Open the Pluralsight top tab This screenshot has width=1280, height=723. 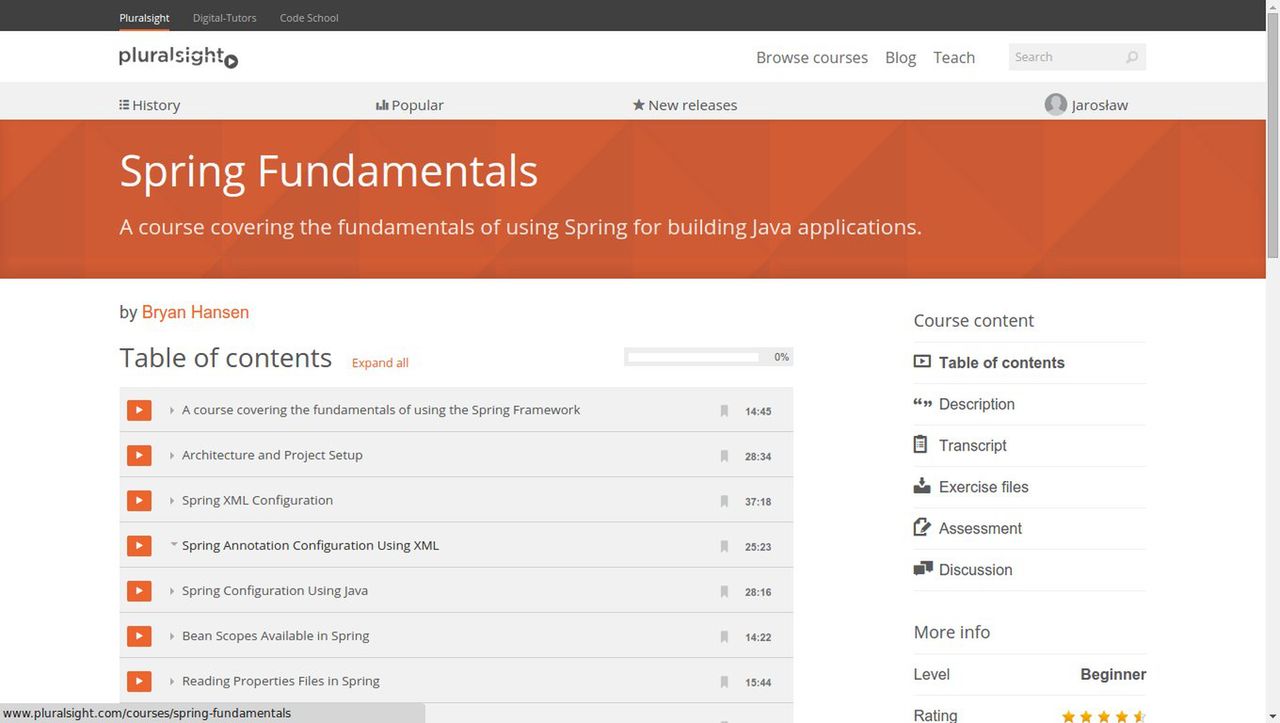pyautogui.click(x=144, y=17)
